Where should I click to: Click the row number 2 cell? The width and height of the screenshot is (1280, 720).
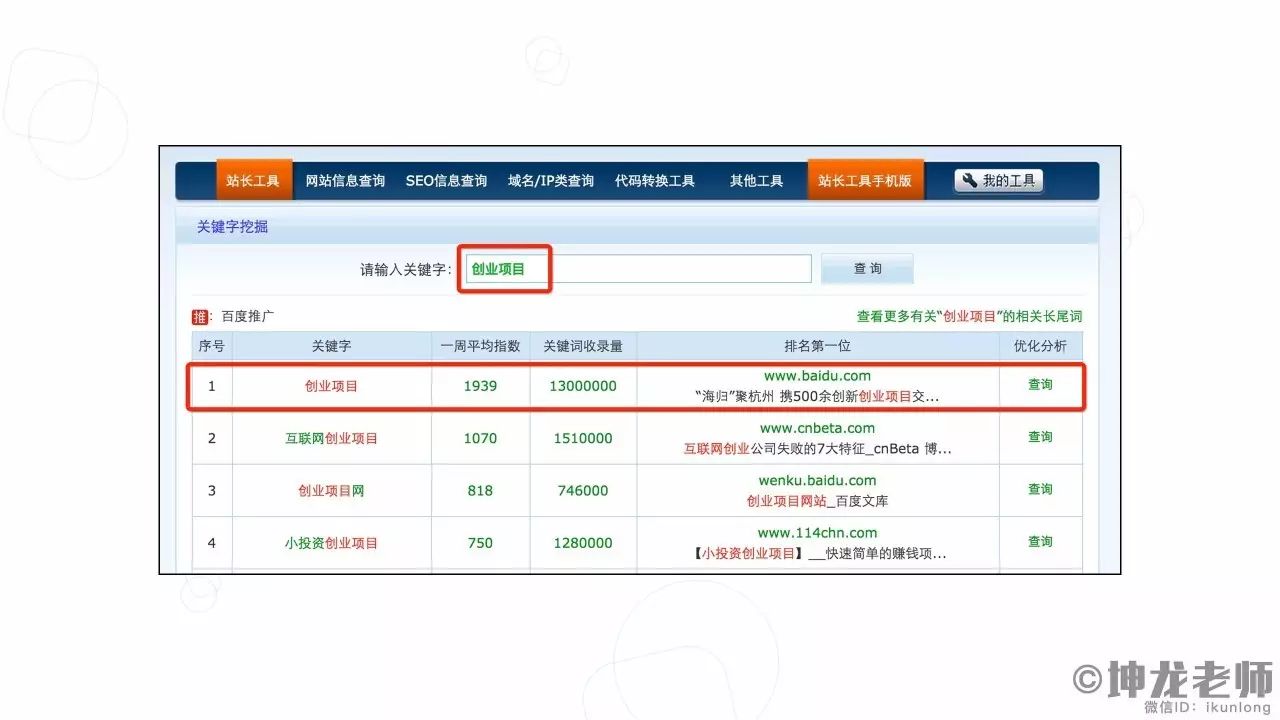coord(212,438)
